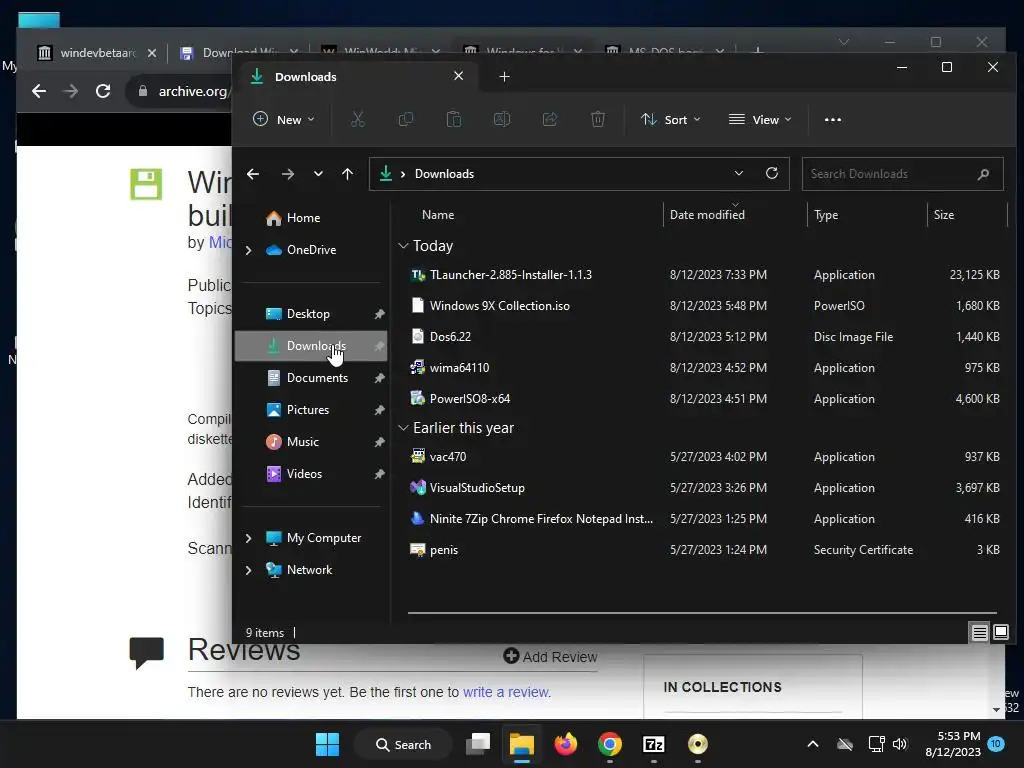Click the Paste clipboard icon
The image size is (1024, 768).
point(454,120)
